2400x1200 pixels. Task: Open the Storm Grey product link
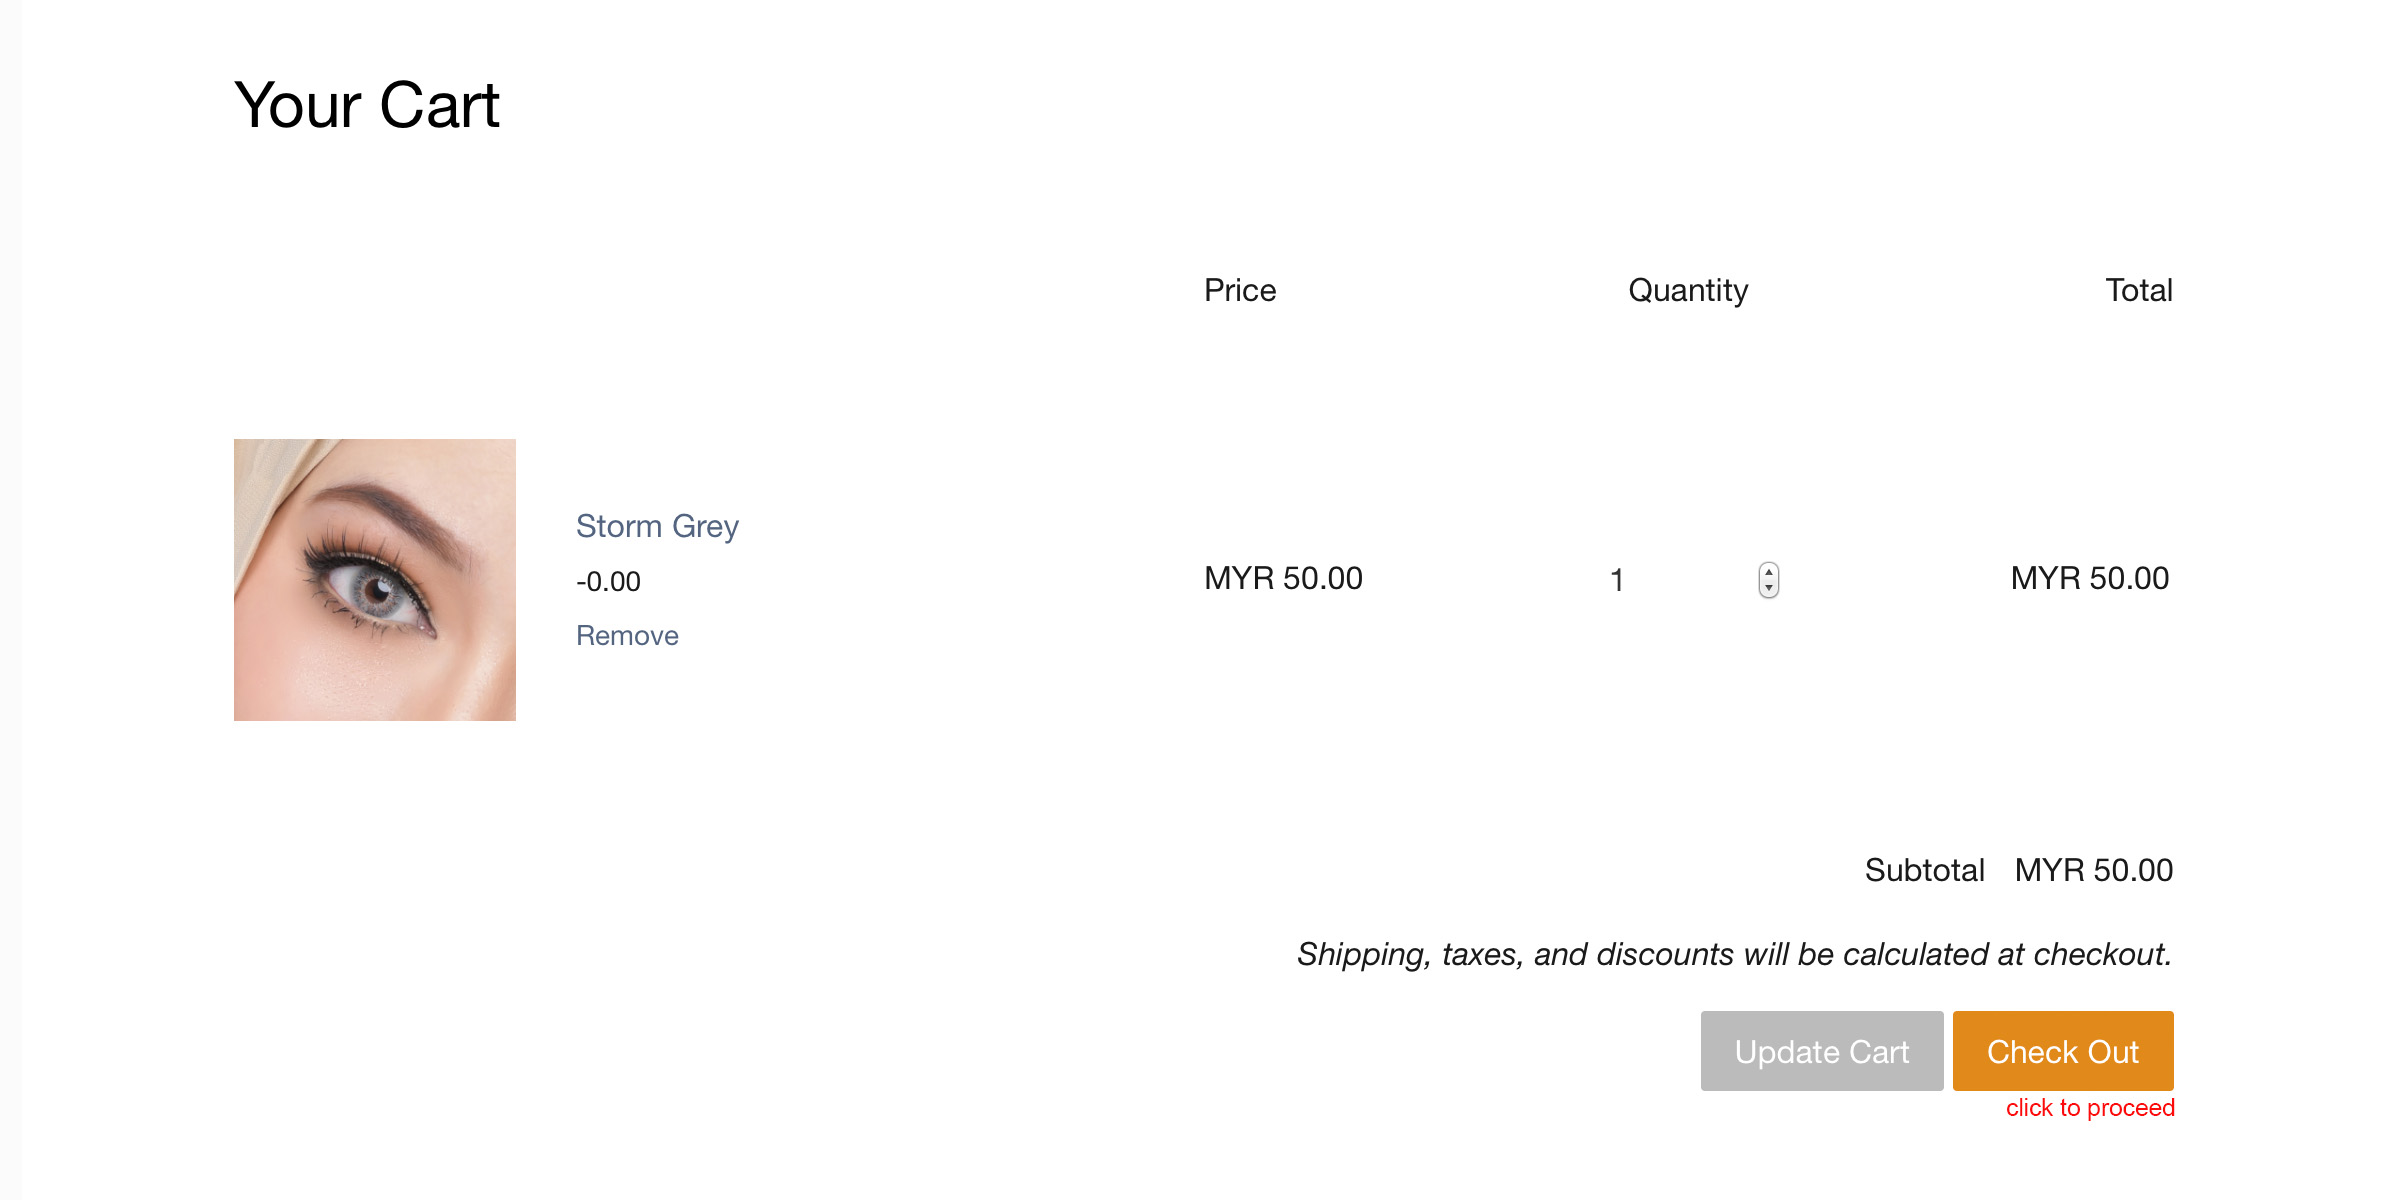(657, 526)
